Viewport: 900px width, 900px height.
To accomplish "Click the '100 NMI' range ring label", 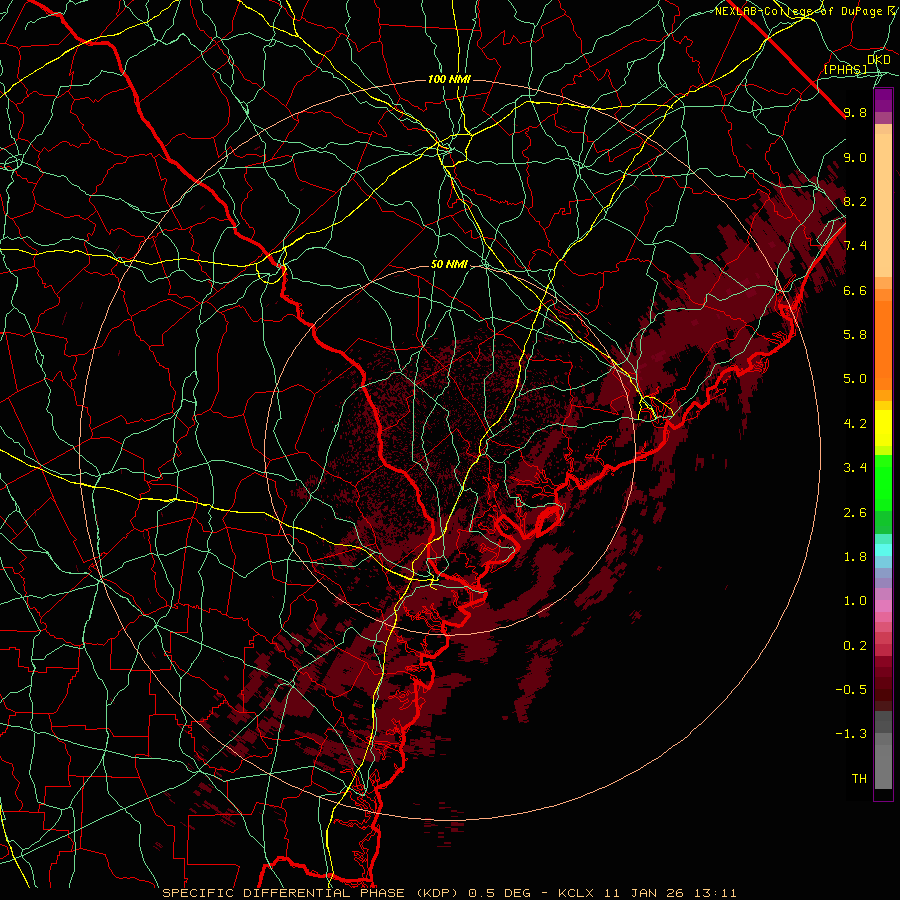I will click(x=449, y=79).
